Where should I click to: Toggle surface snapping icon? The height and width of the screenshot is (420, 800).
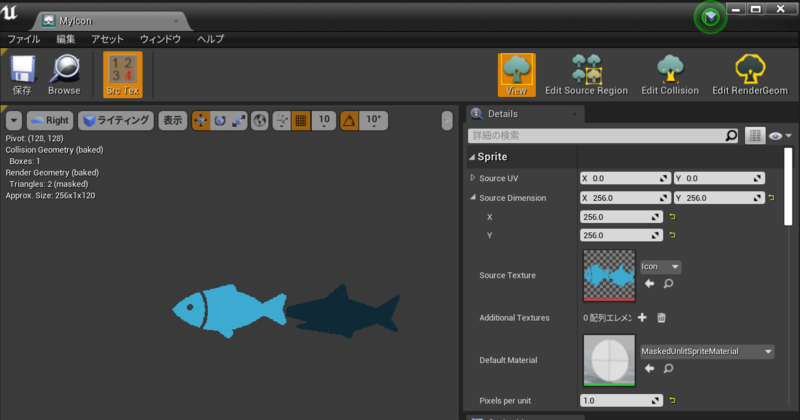[282, 121]
